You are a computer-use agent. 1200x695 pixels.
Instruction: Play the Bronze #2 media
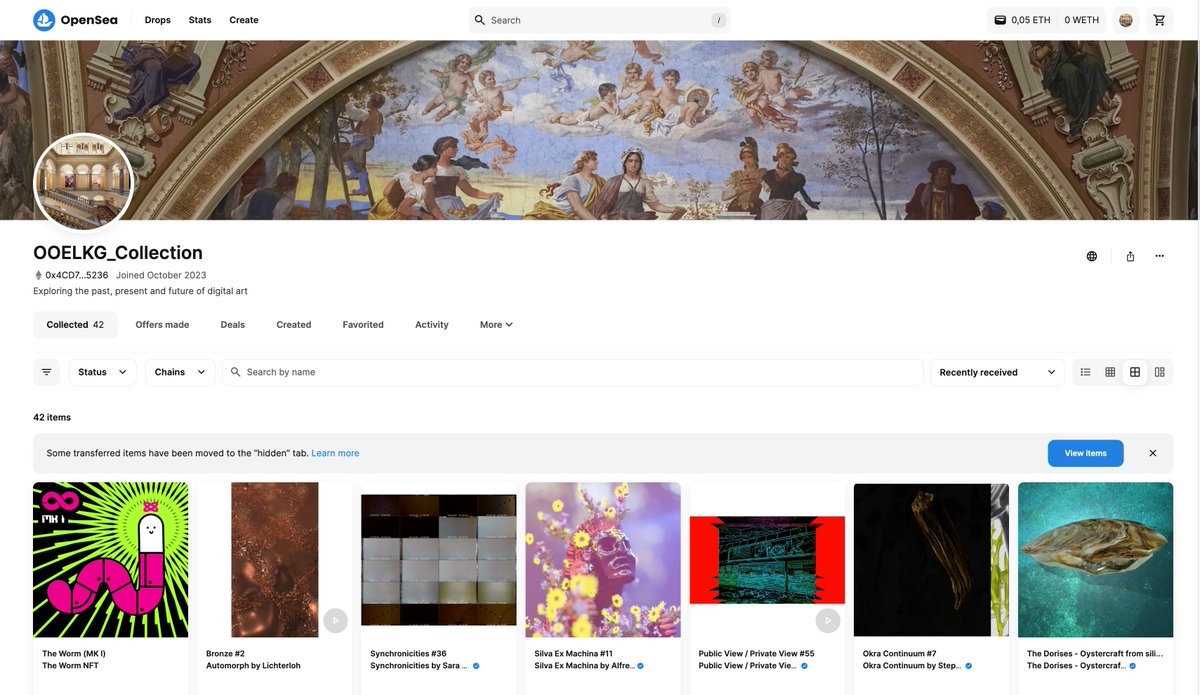click(x=336, y=621)
